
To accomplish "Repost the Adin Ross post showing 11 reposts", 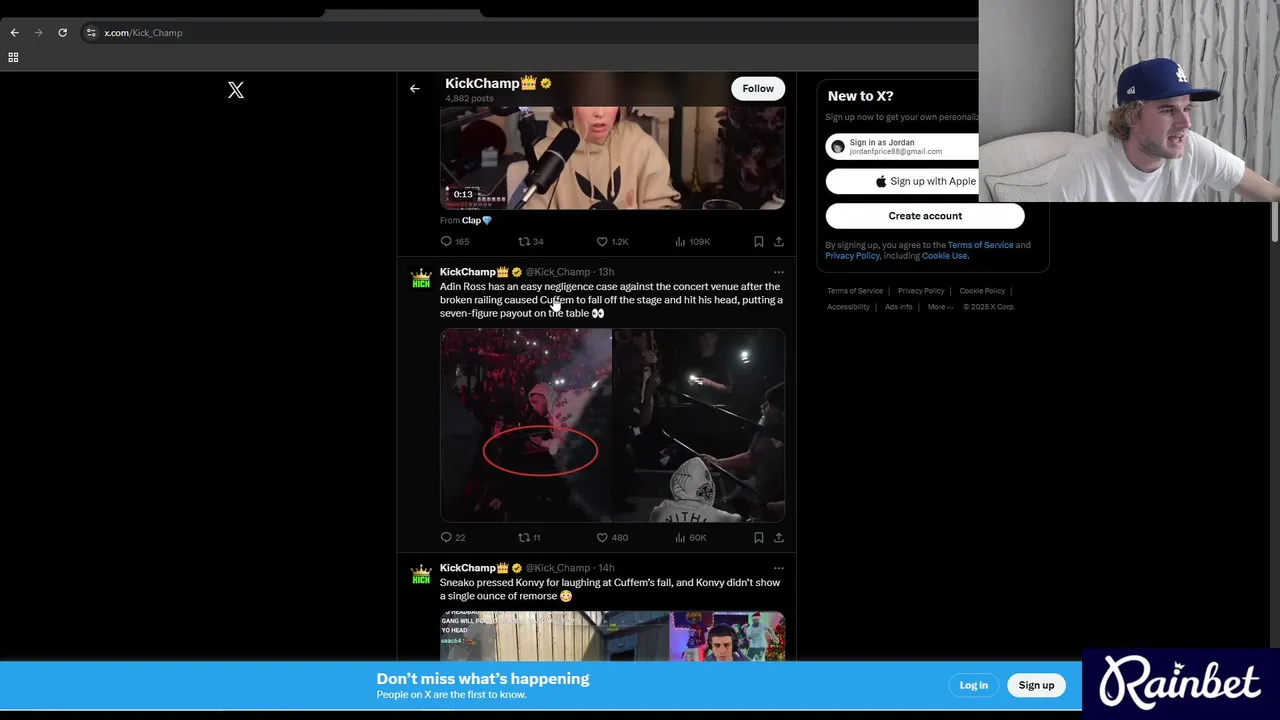I will [x=529, y=537].
